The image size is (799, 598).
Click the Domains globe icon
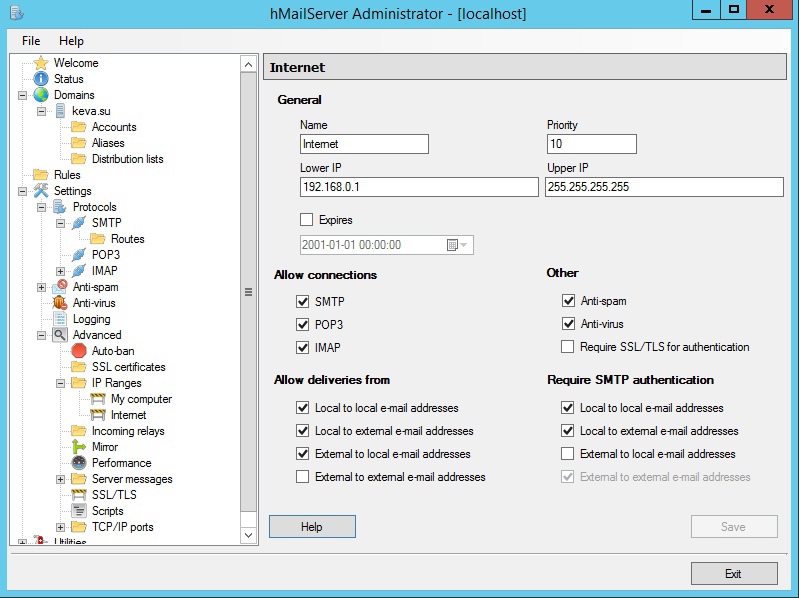41,95
